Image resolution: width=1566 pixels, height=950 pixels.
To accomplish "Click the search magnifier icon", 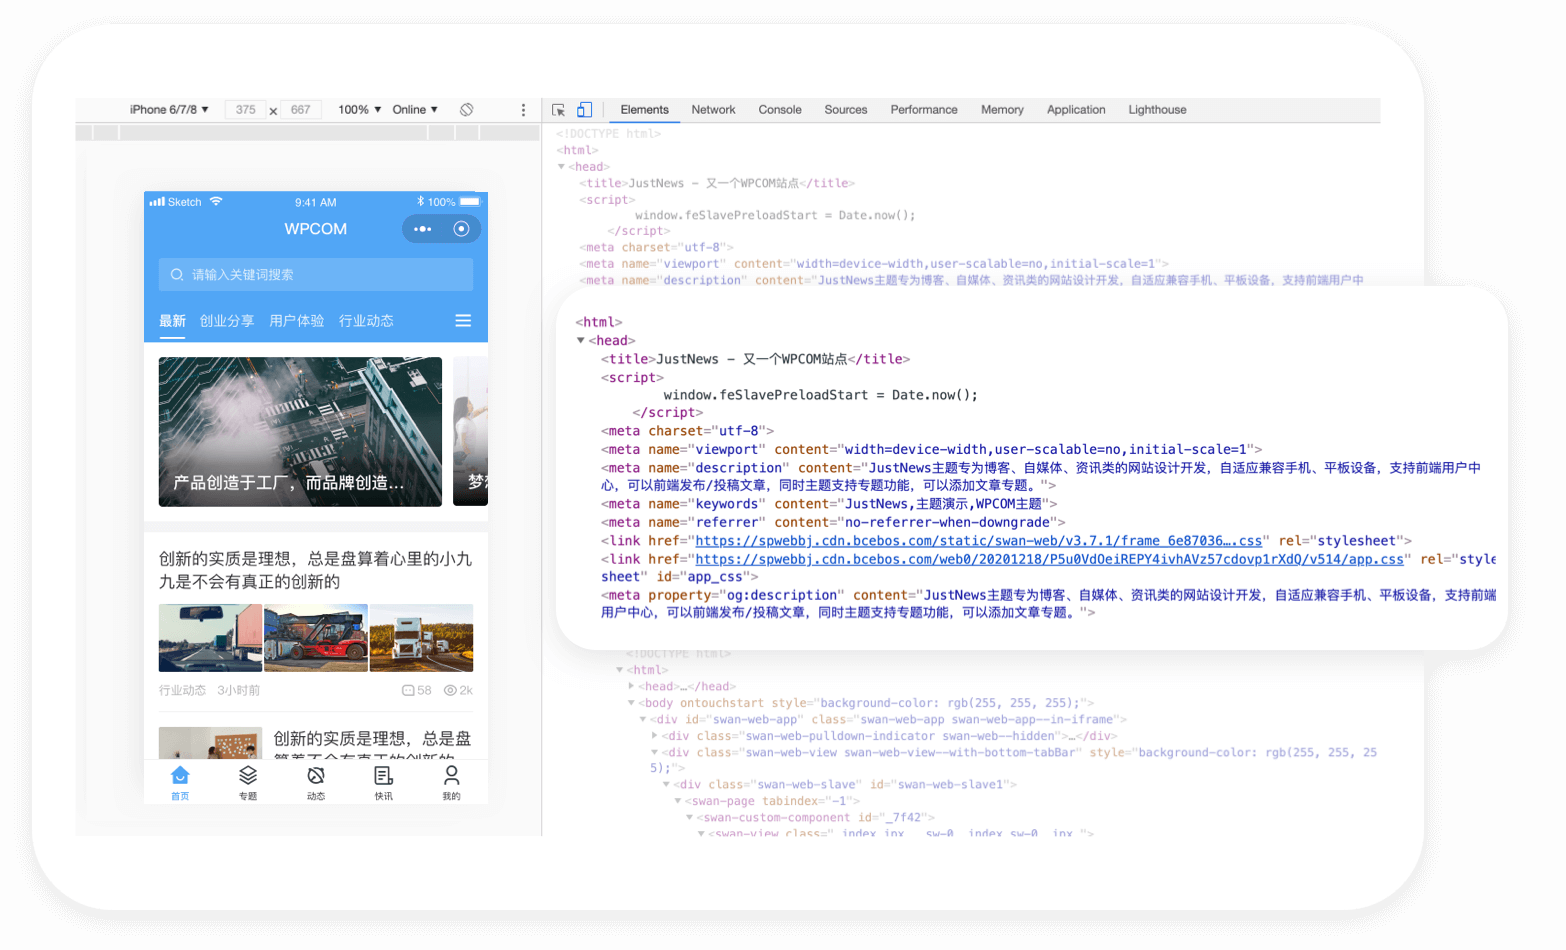I will click(177, 275).
